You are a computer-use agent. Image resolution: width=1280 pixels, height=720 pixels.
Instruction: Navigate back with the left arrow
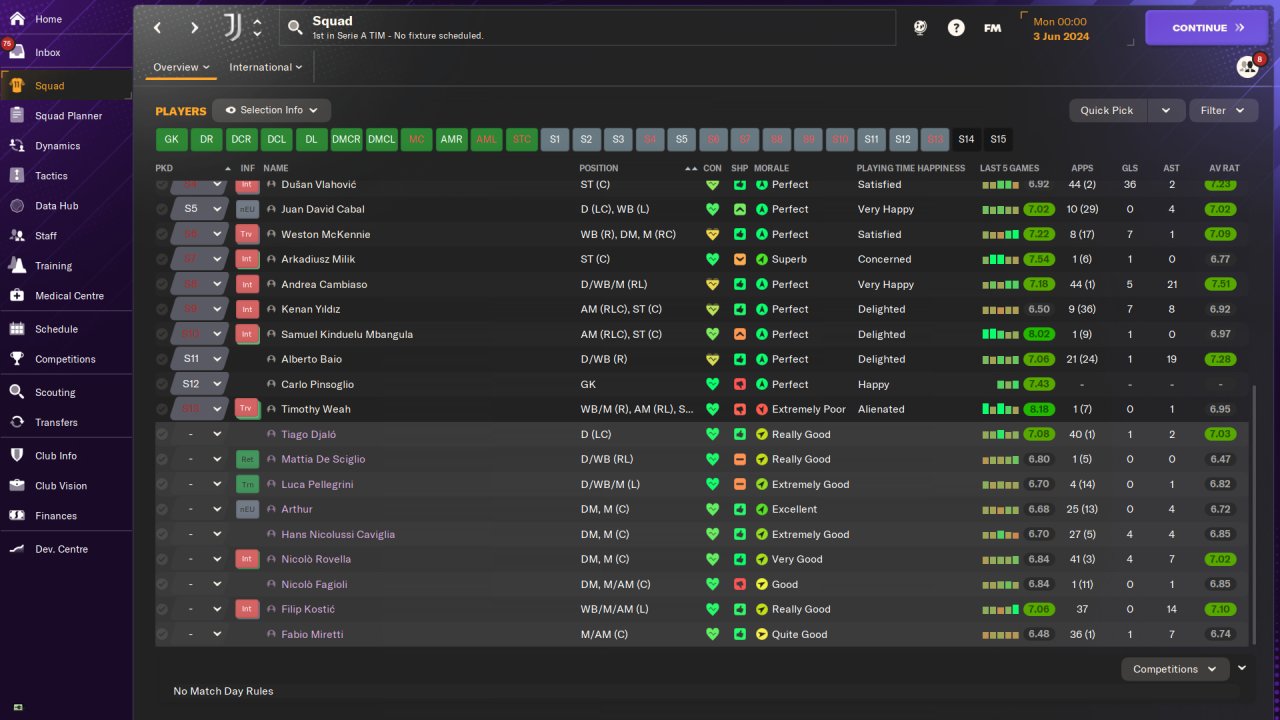(x=158, y=28)
